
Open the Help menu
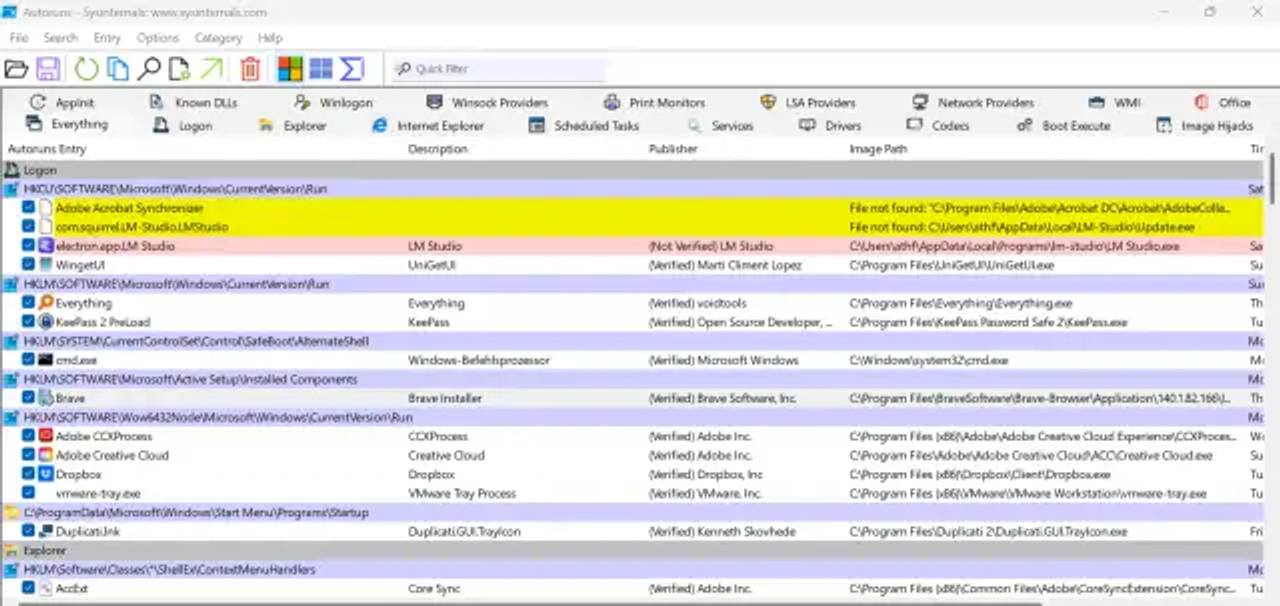click(x=270, y=38)
